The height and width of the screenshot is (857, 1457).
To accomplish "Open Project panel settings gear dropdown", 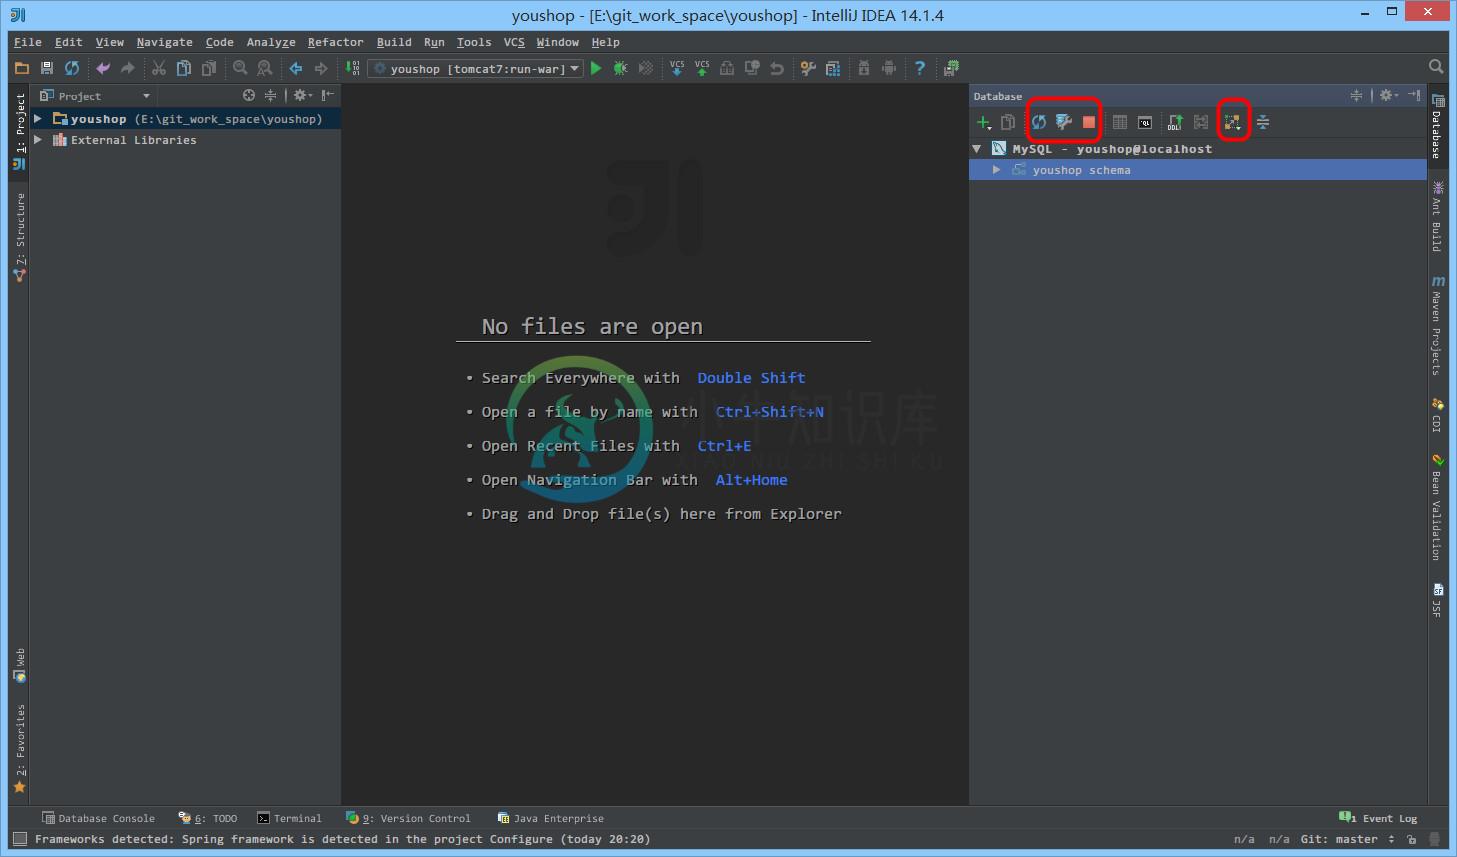I will 301,95.
